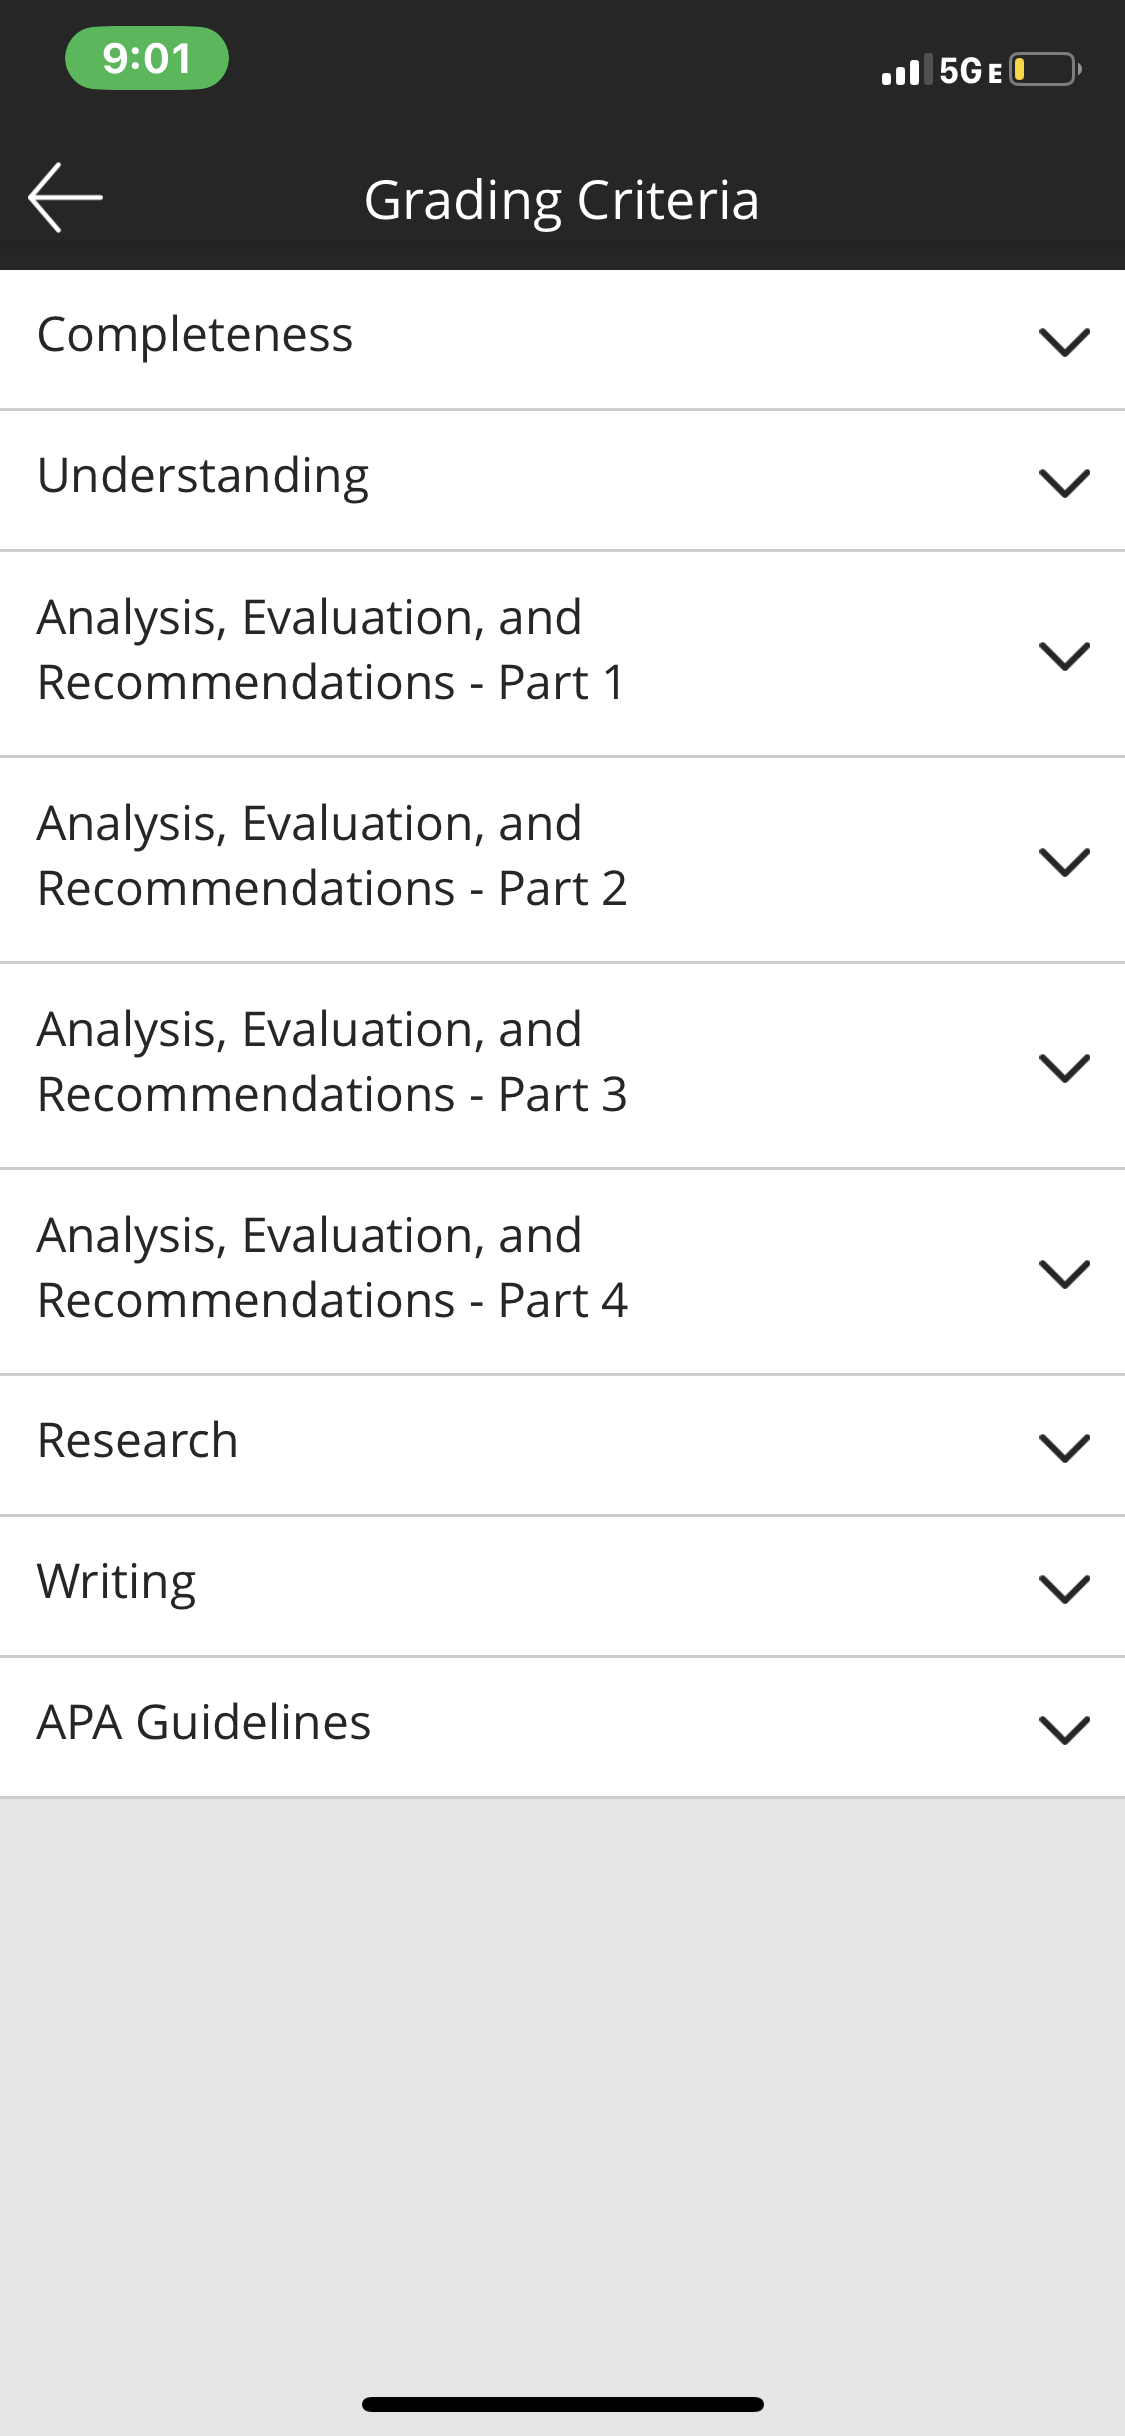Expand the Completeness chevron
The image size is (1125, 2436).
[1064, 342]
